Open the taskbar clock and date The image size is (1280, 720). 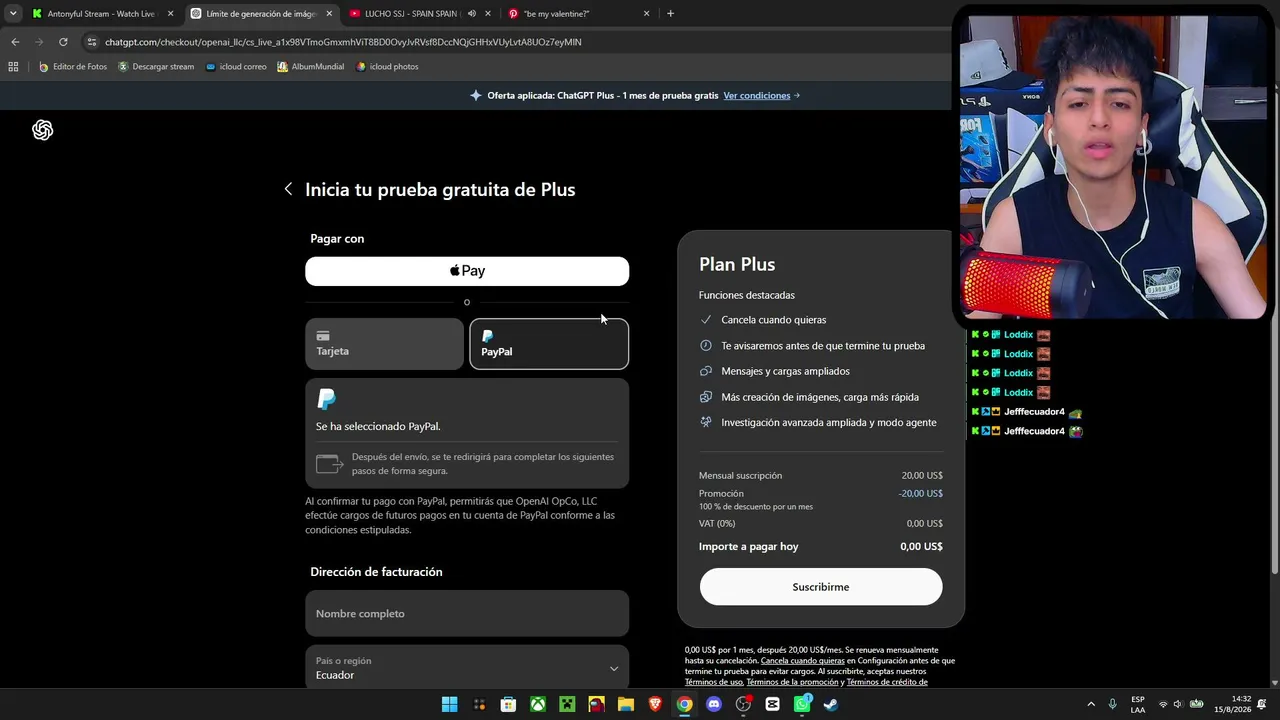coord(1233,704)
